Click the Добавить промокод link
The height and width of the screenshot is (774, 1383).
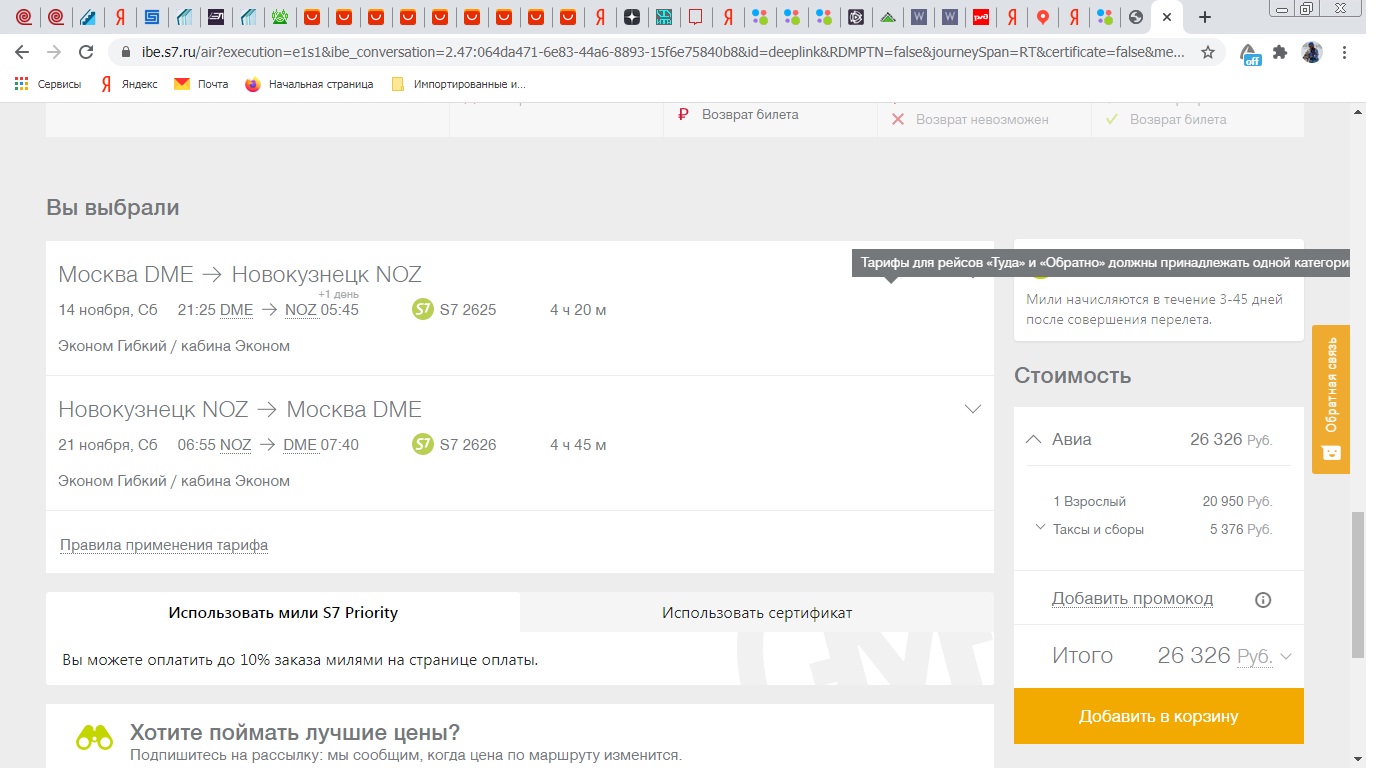1132,599
